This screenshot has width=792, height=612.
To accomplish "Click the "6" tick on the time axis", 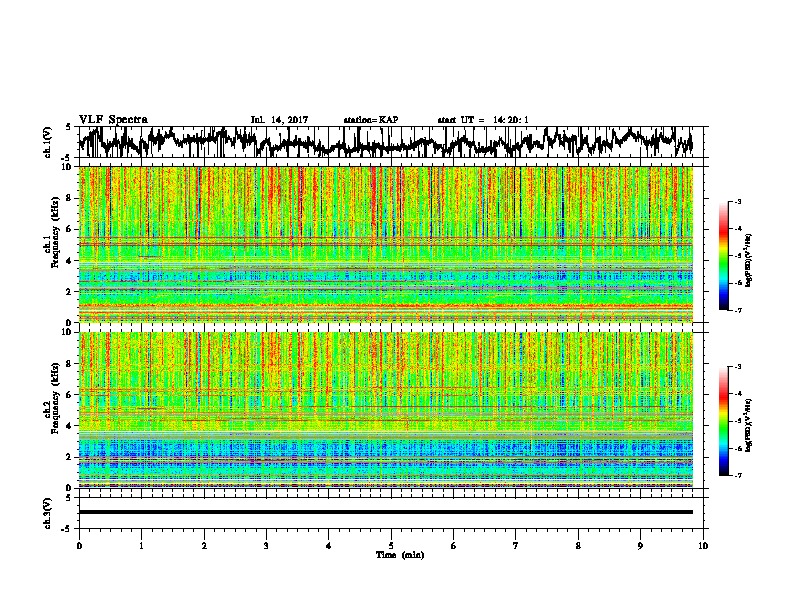I will click(x=454, y=546).
